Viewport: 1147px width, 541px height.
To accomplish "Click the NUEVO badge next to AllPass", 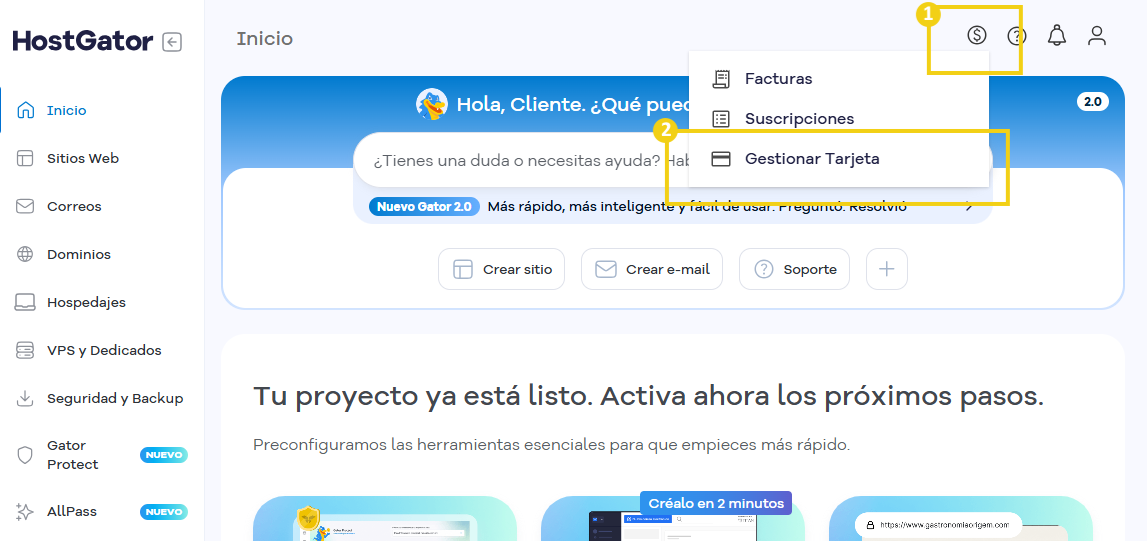I will tap(164, 512).
